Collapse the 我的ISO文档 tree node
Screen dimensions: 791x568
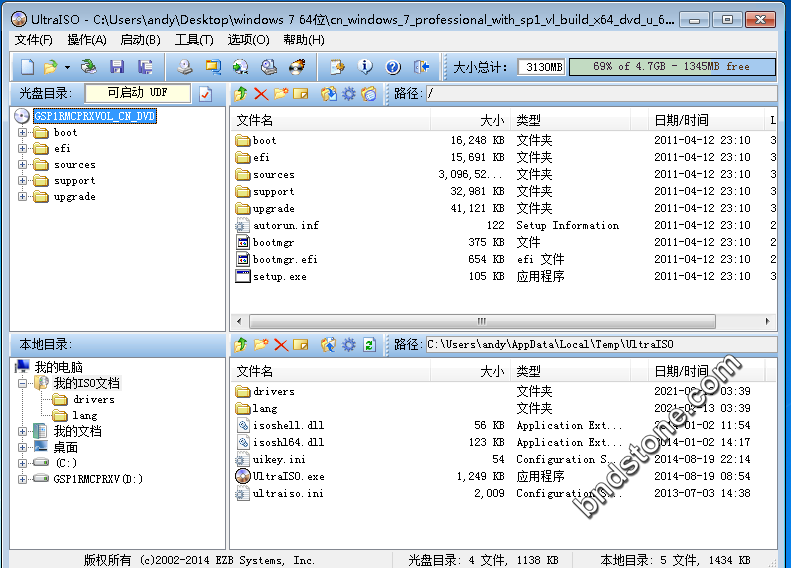(22, 383)
